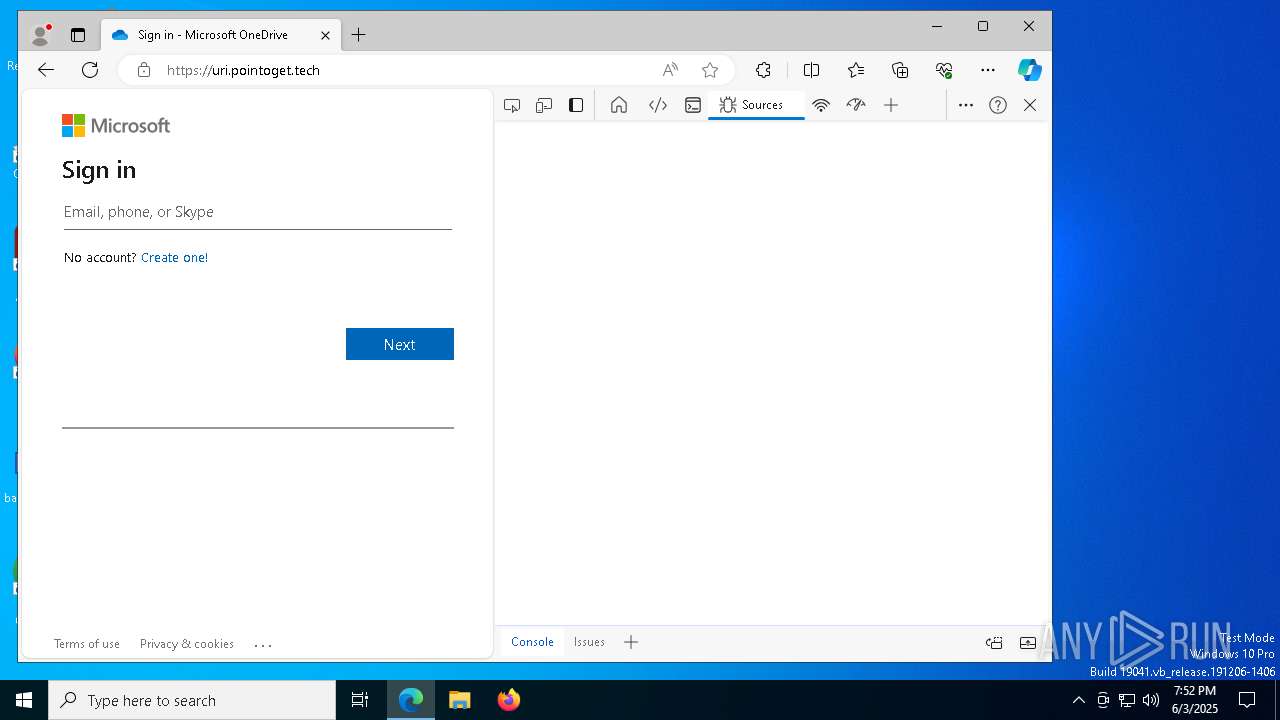Viewport: 1280px width, 720px height.
Task: Open the footer more options ellipsis
Action: (x=263, y=645)
